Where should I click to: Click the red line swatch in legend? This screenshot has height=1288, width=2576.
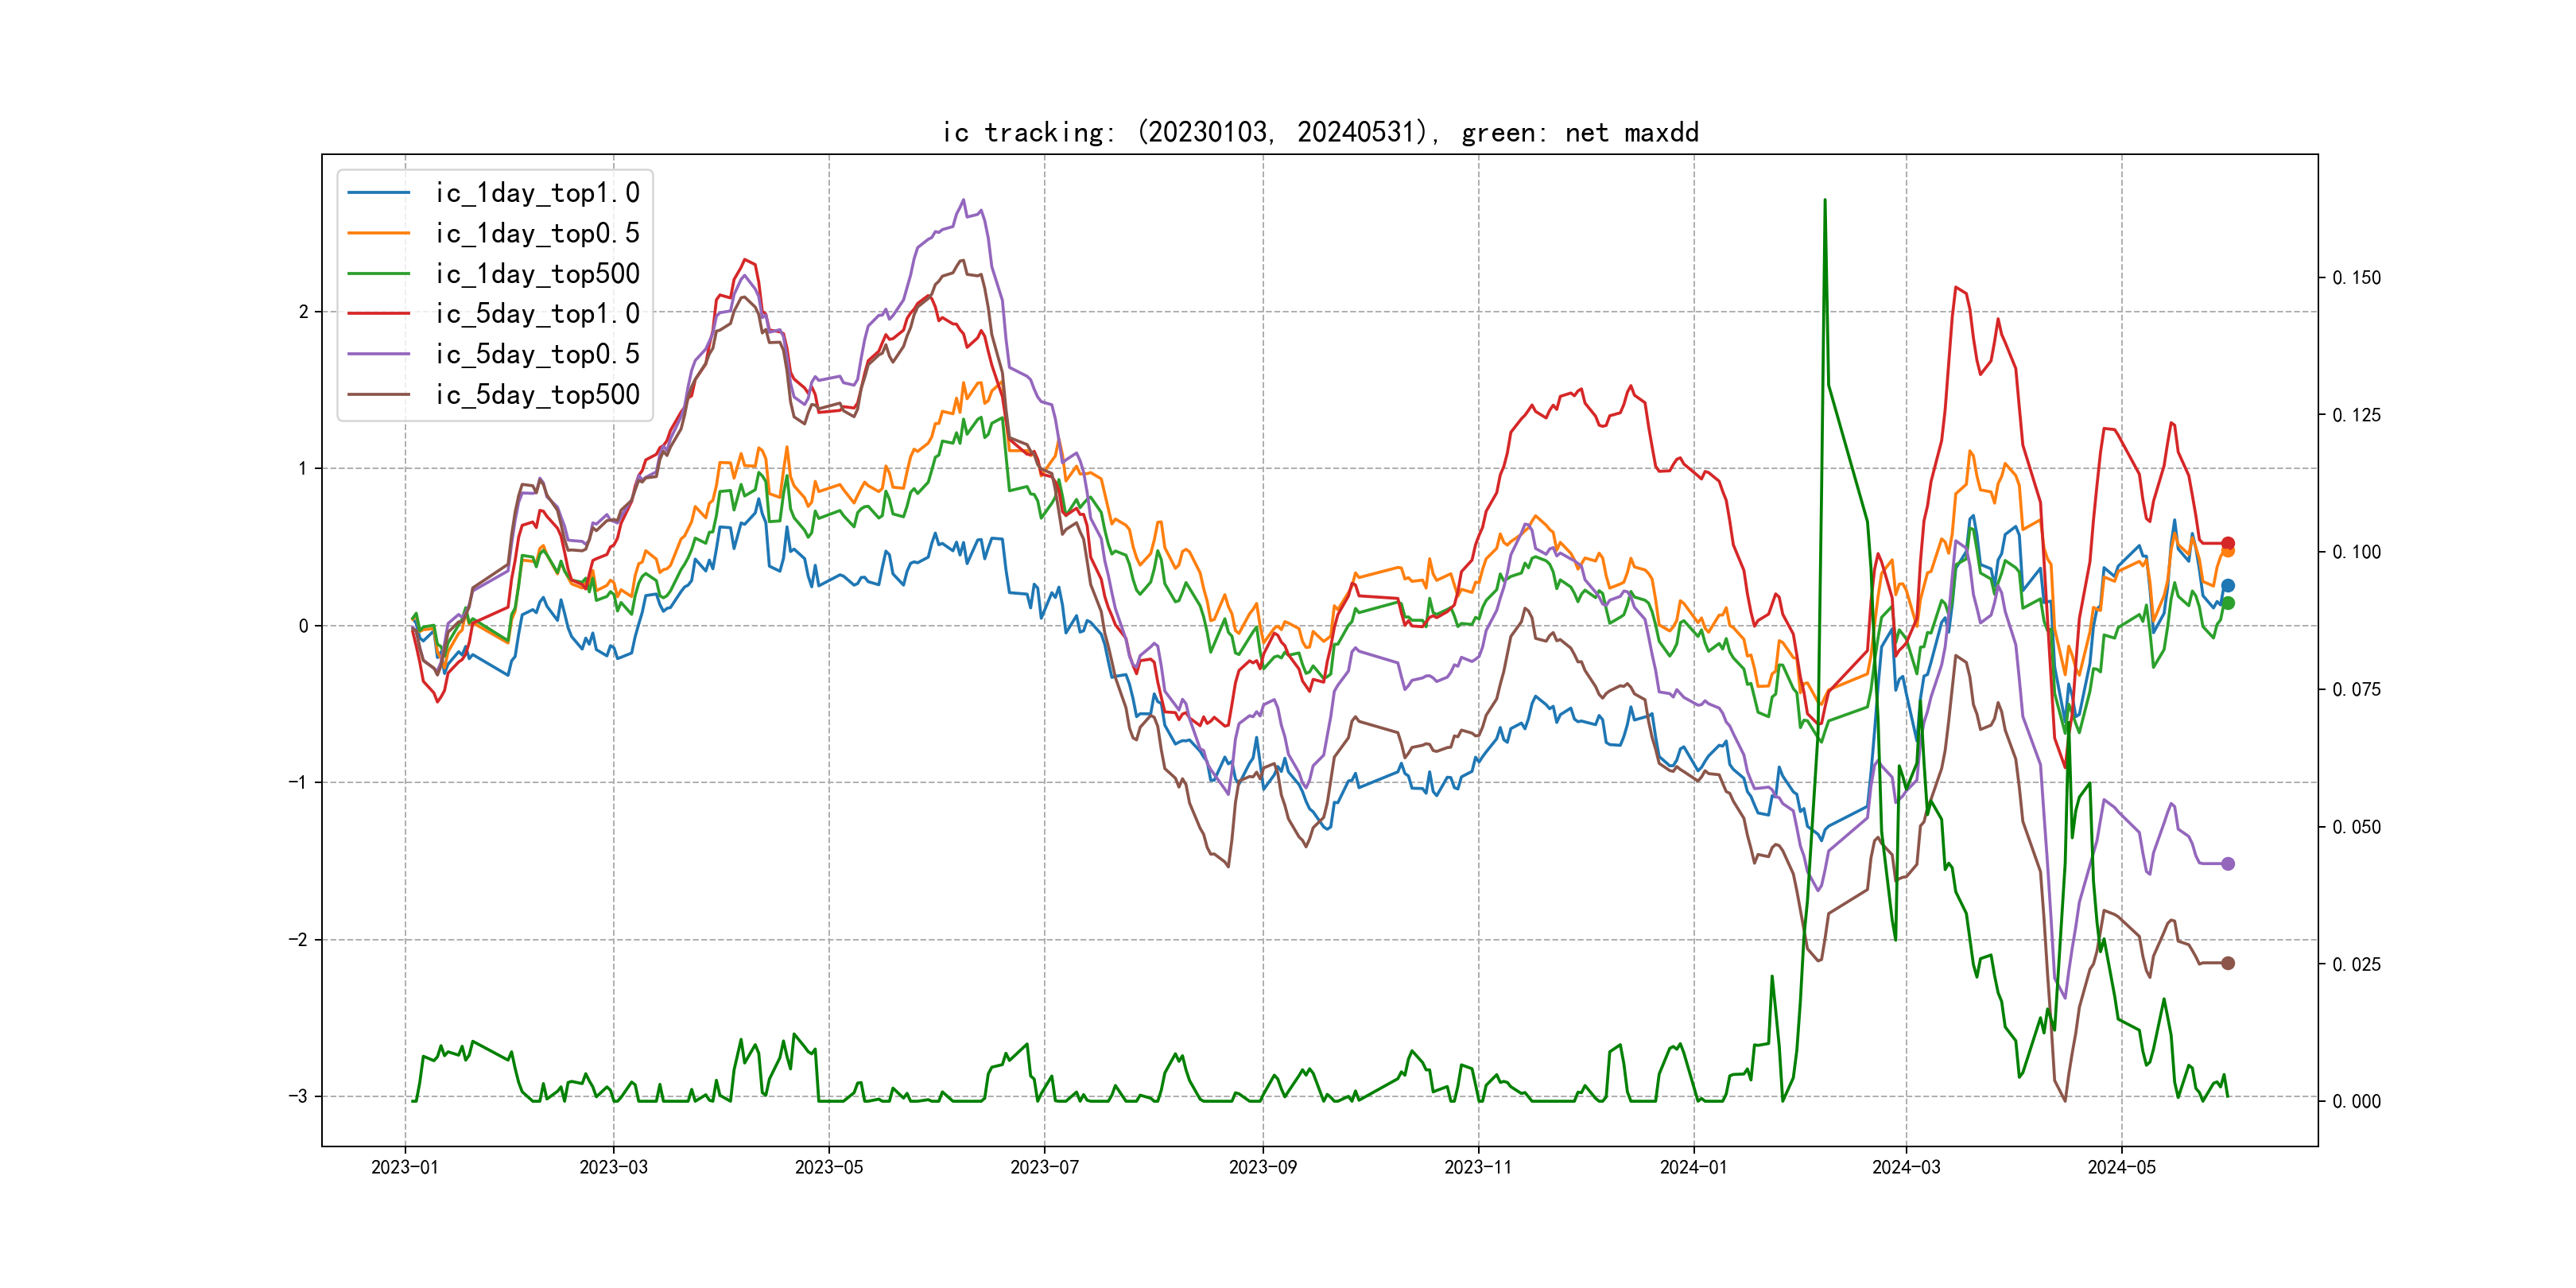[378, 314]
